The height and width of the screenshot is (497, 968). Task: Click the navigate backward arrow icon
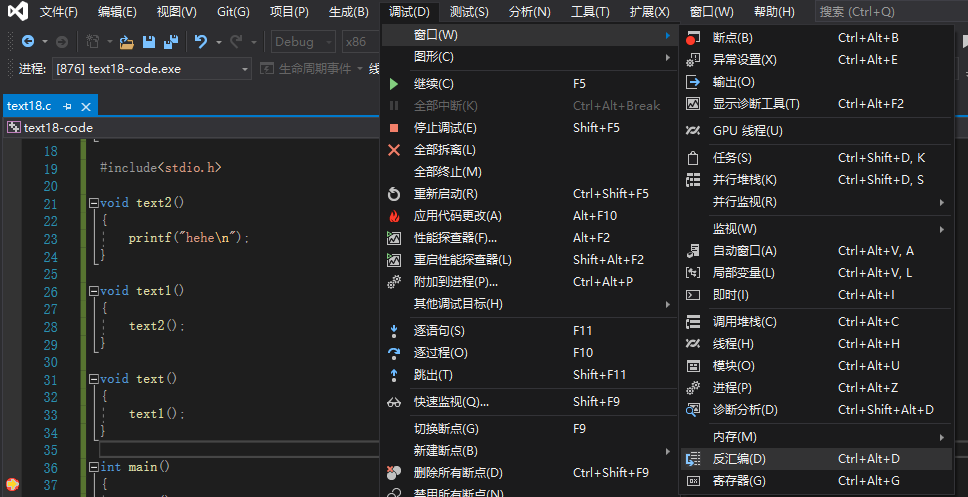[28, 42]
